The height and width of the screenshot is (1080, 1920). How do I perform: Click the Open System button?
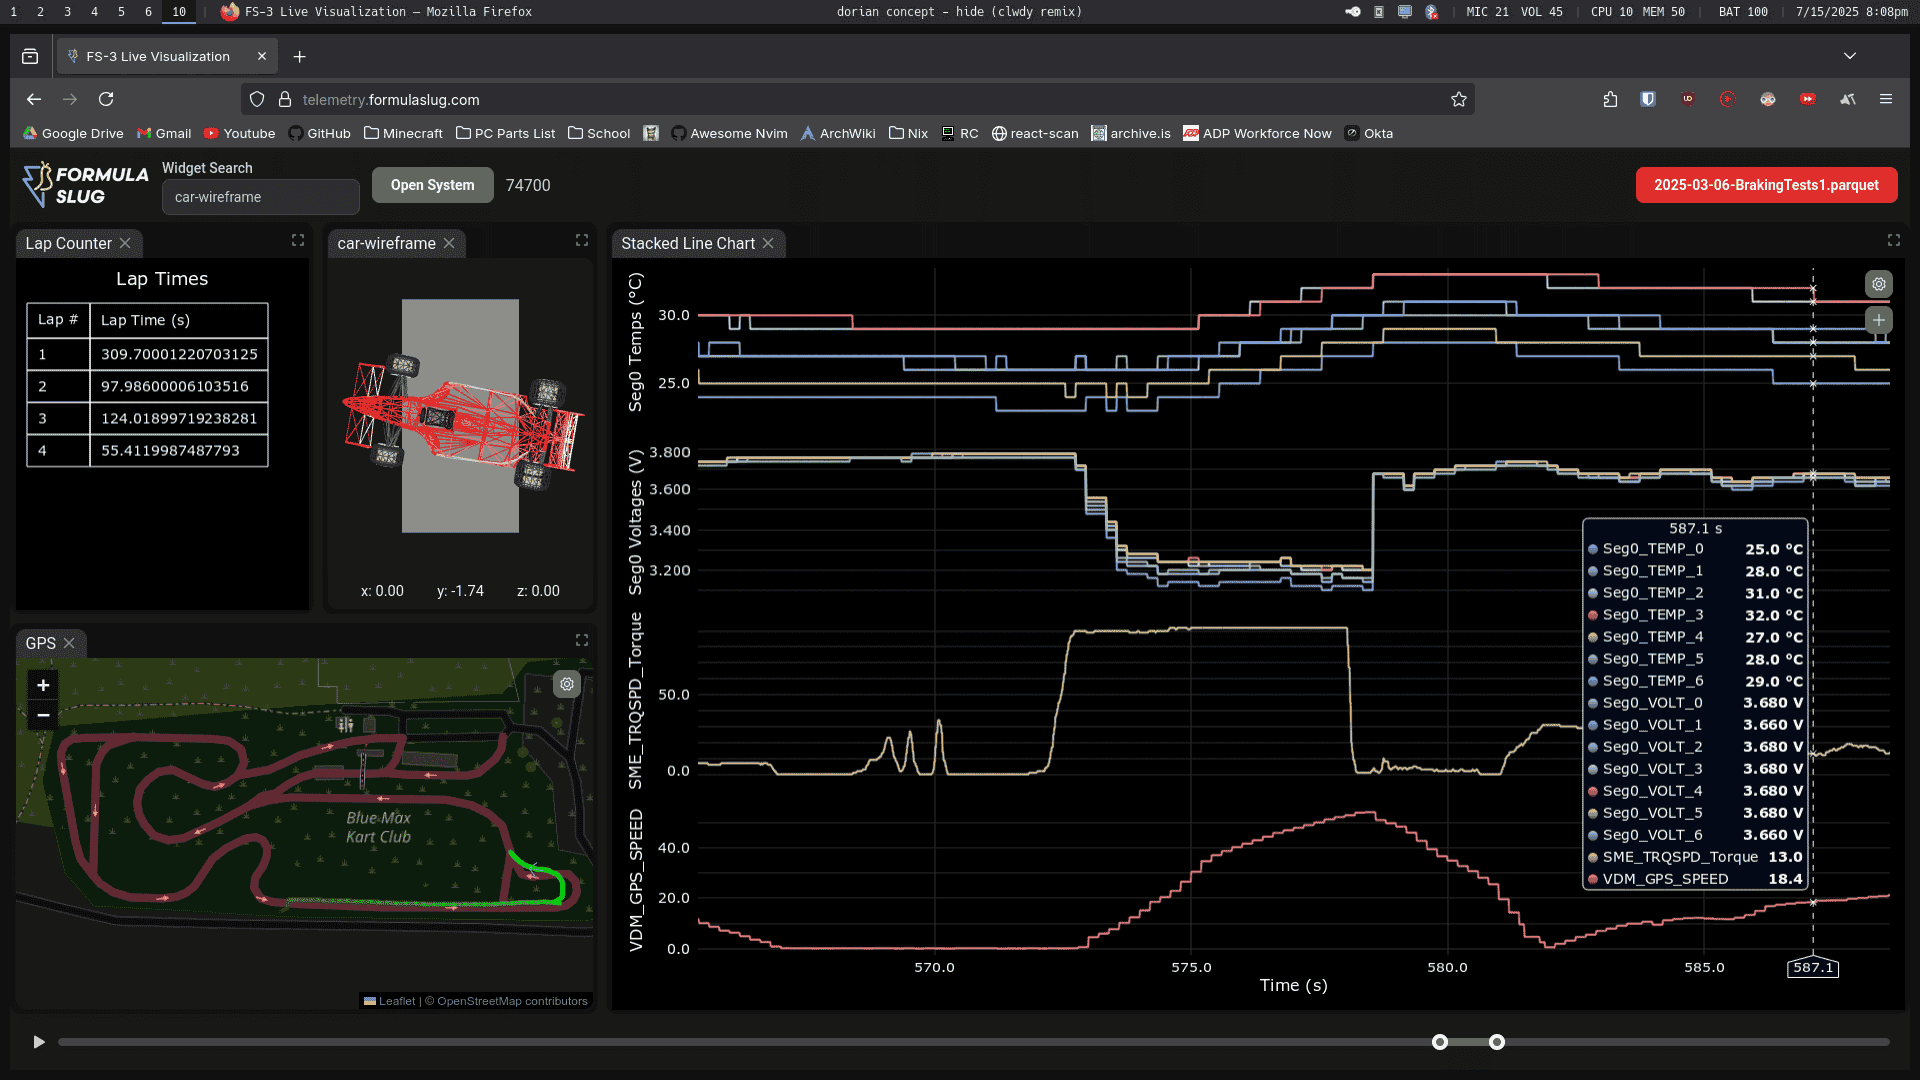coord(432,185)
